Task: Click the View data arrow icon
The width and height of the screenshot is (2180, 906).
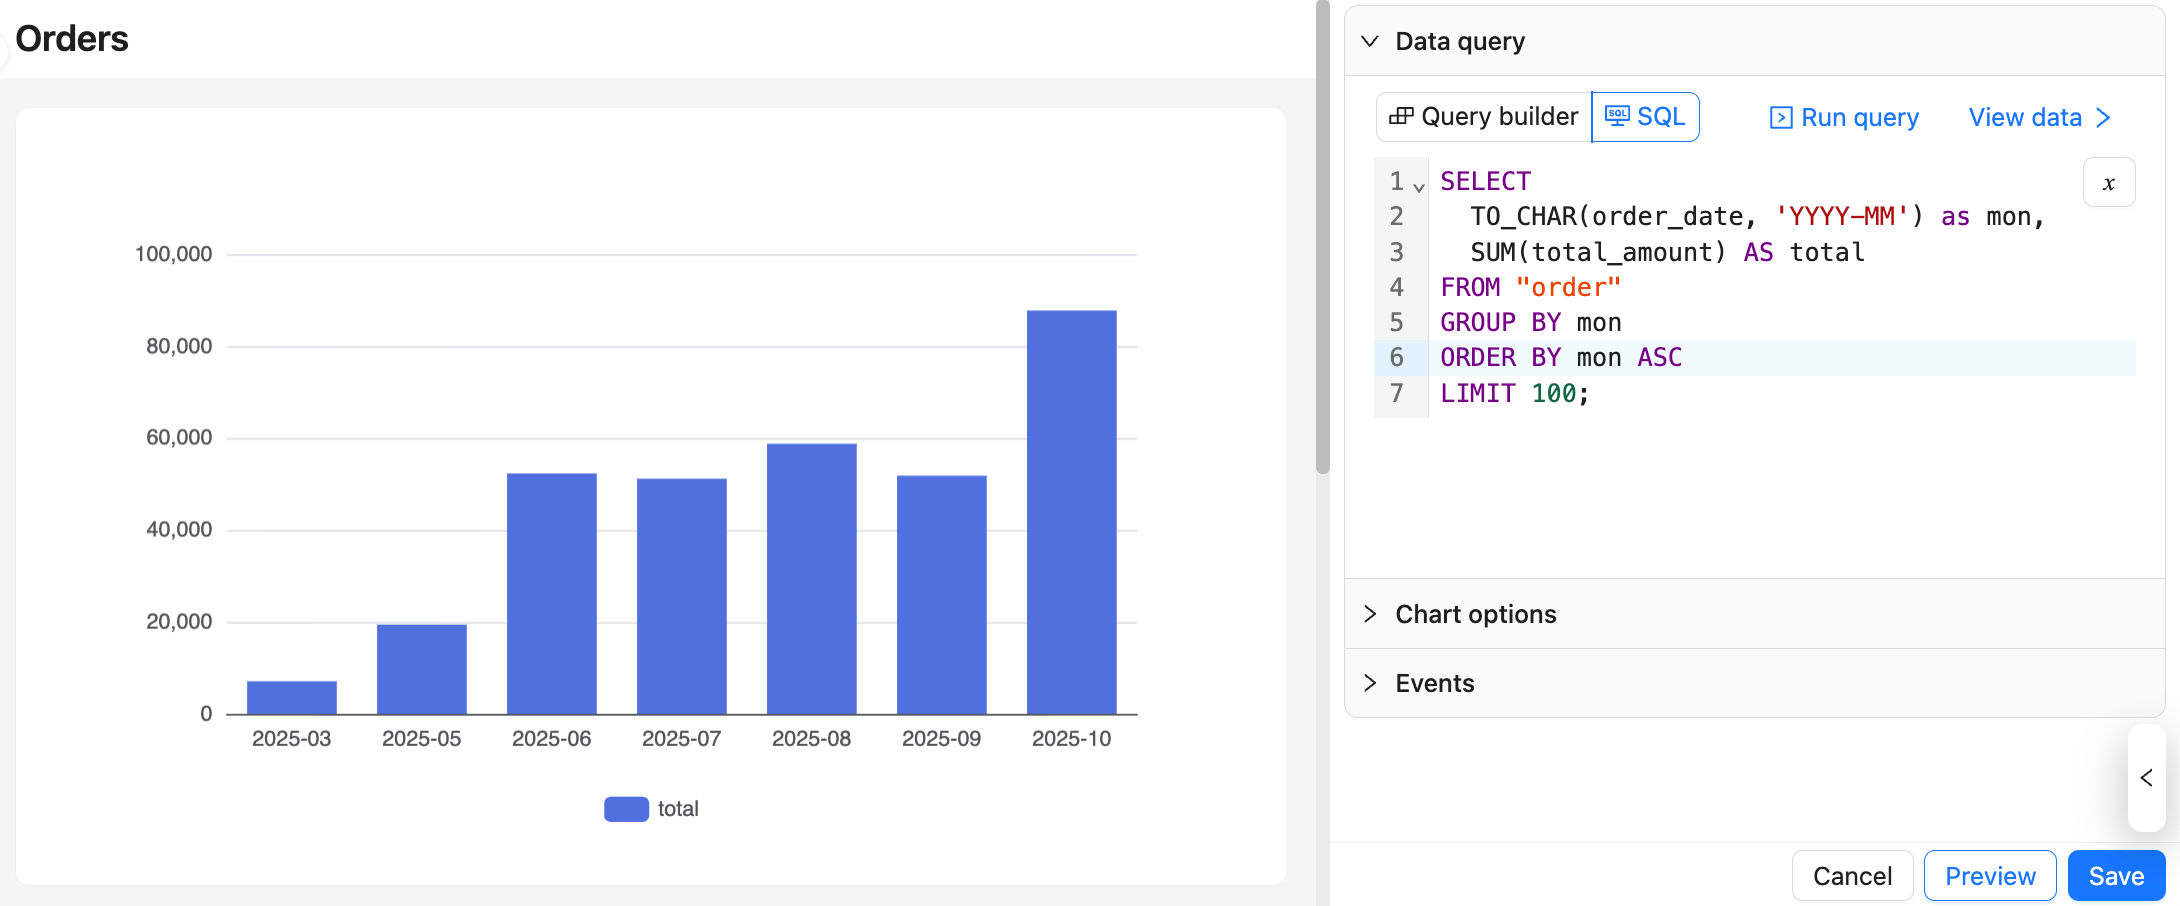Action: 2103,118
